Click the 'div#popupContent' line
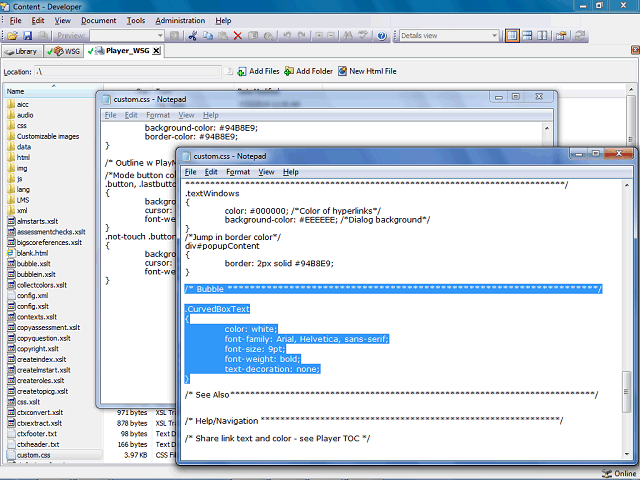The height and width of the screenshot is (480, 640). click(x=222, y=246)
